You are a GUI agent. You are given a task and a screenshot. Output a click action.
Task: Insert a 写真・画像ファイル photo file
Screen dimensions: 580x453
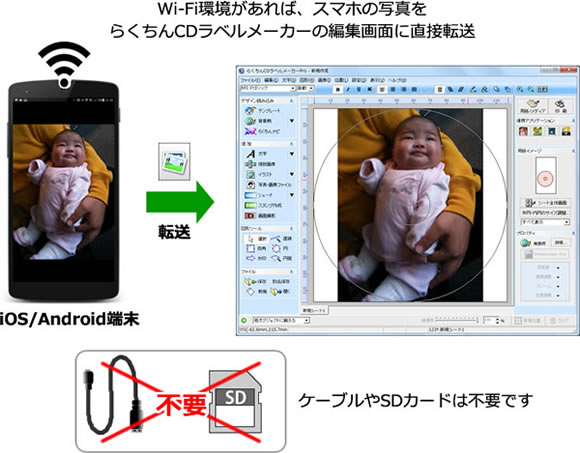point(269,185)
